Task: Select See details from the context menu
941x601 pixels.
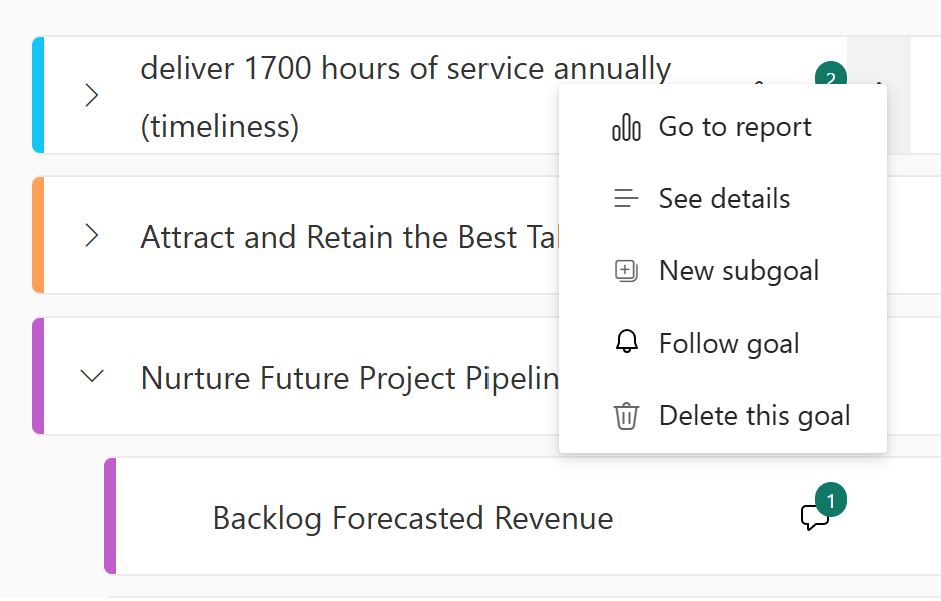Action: click(724, 199)
